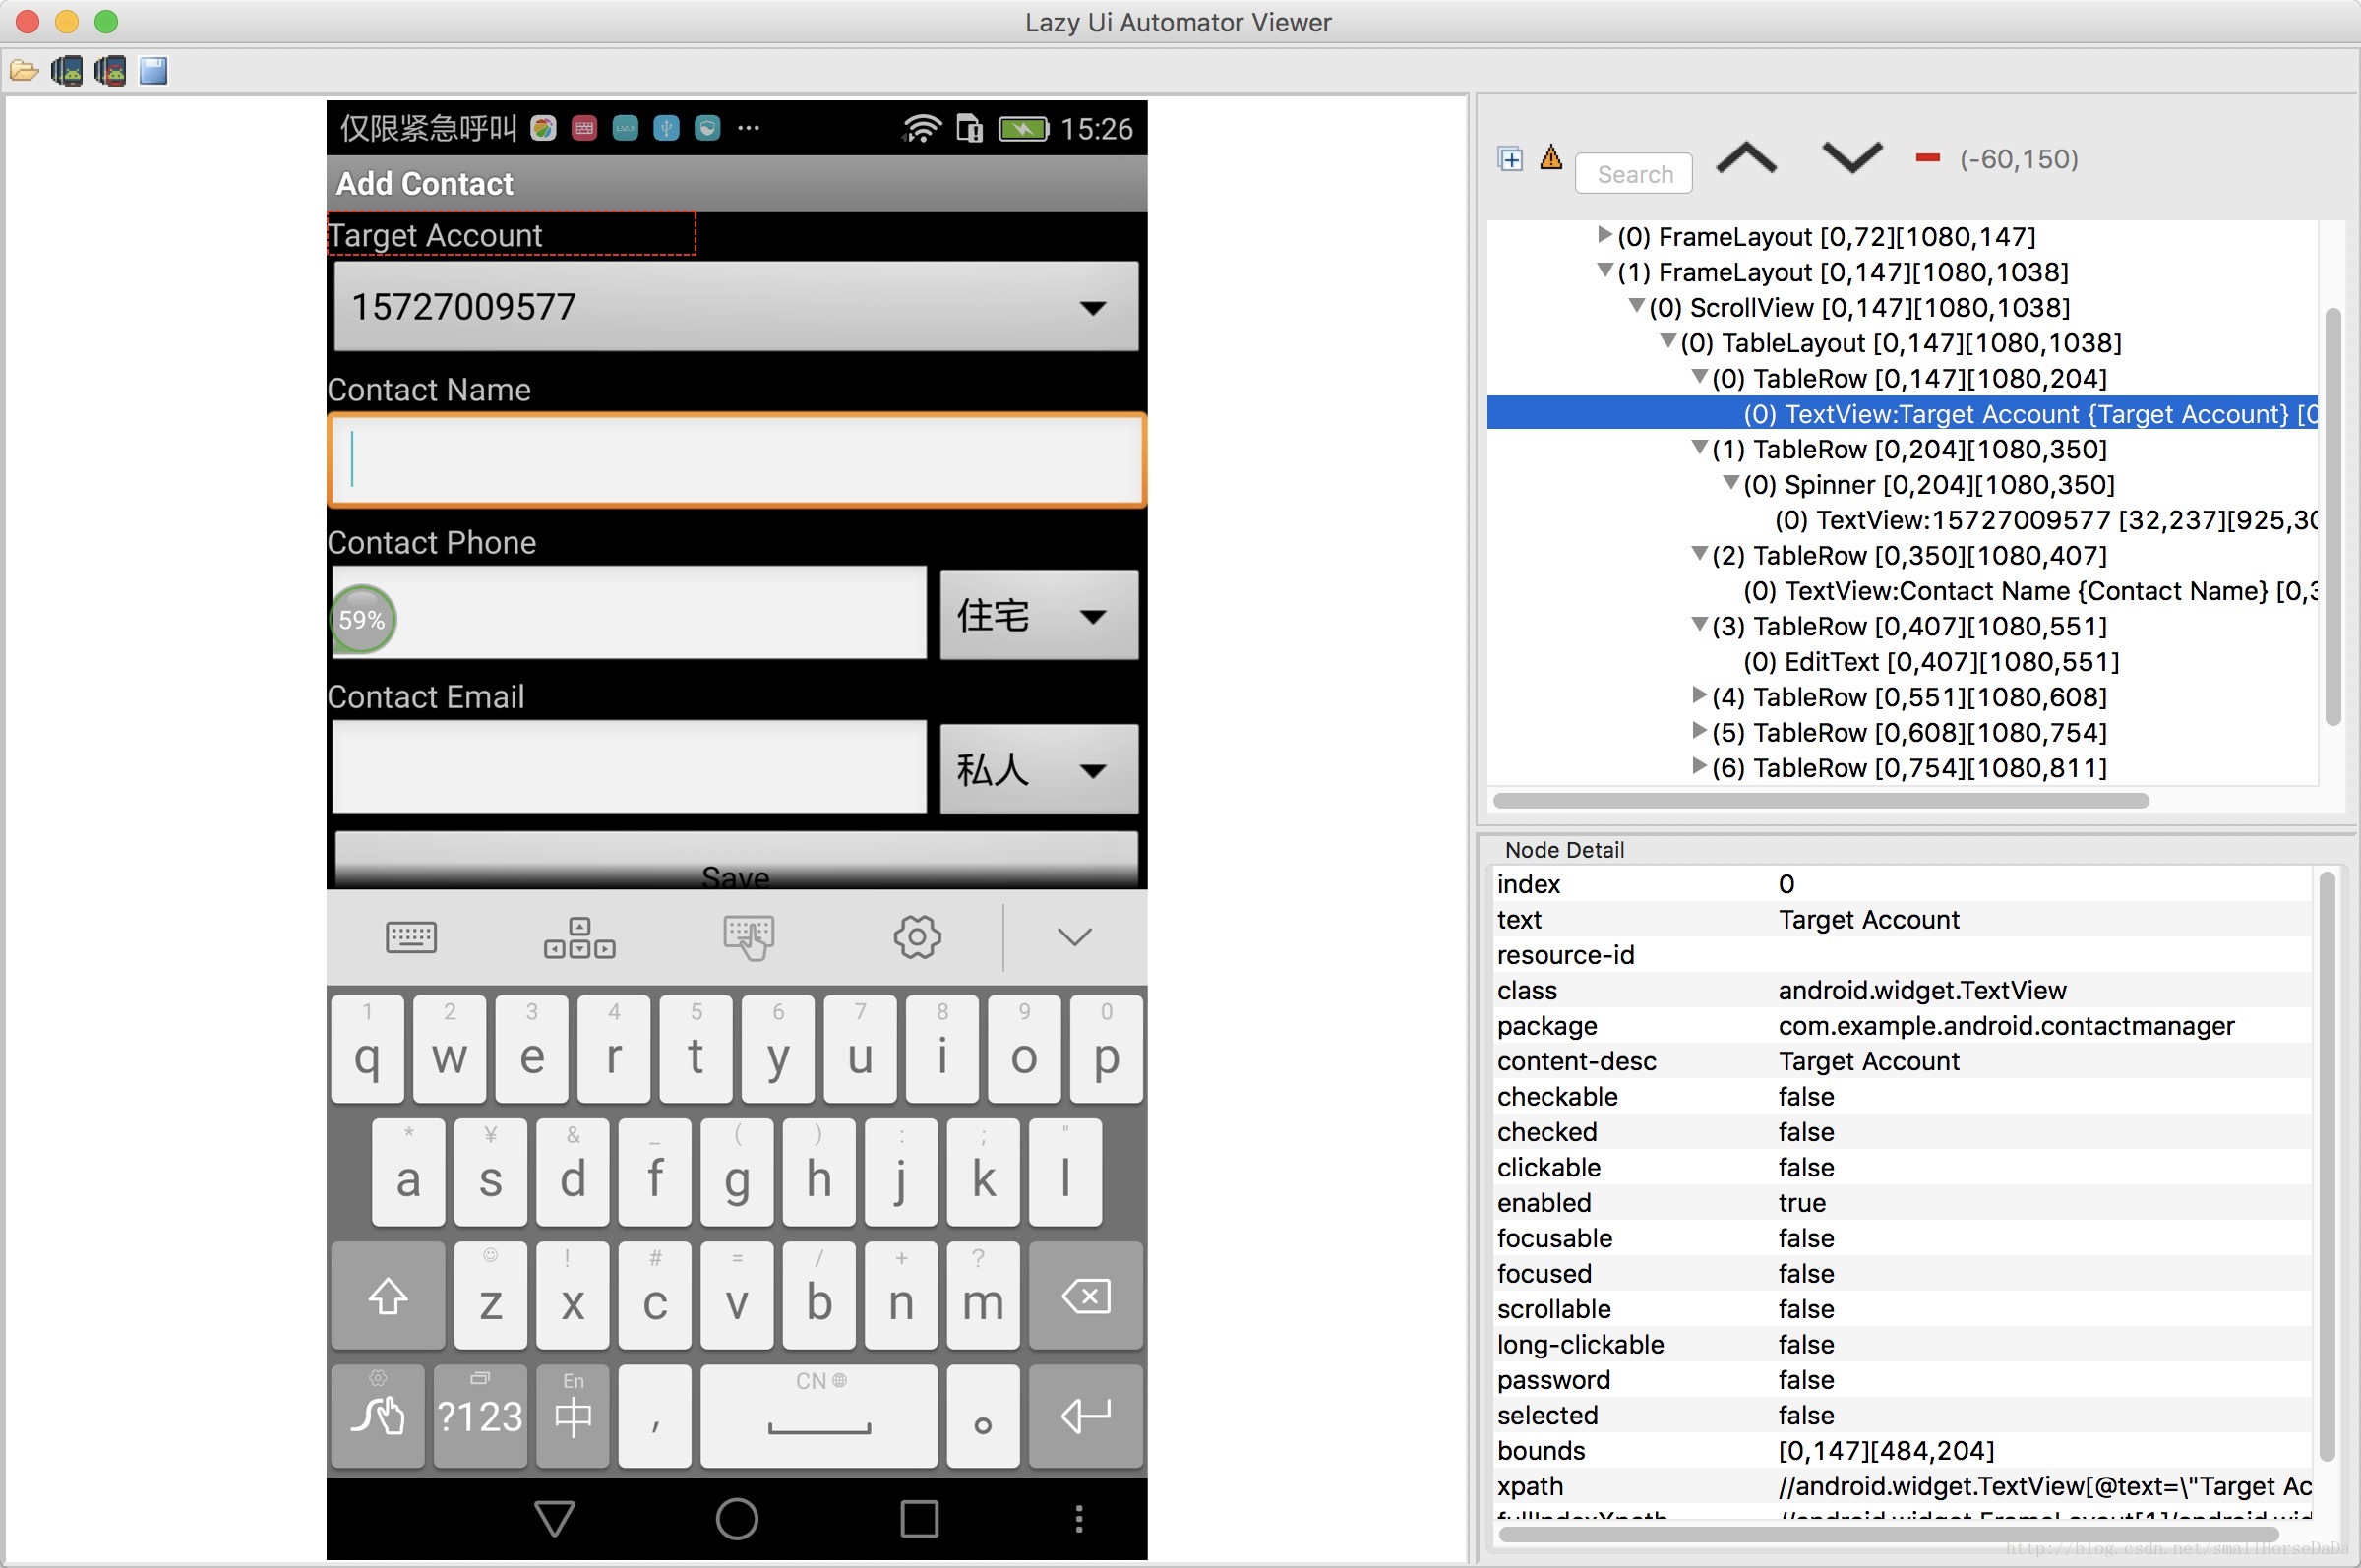Collapse the ScrollView tree node
This screenshot has width=2361, height=1568.
point(1637,306)
